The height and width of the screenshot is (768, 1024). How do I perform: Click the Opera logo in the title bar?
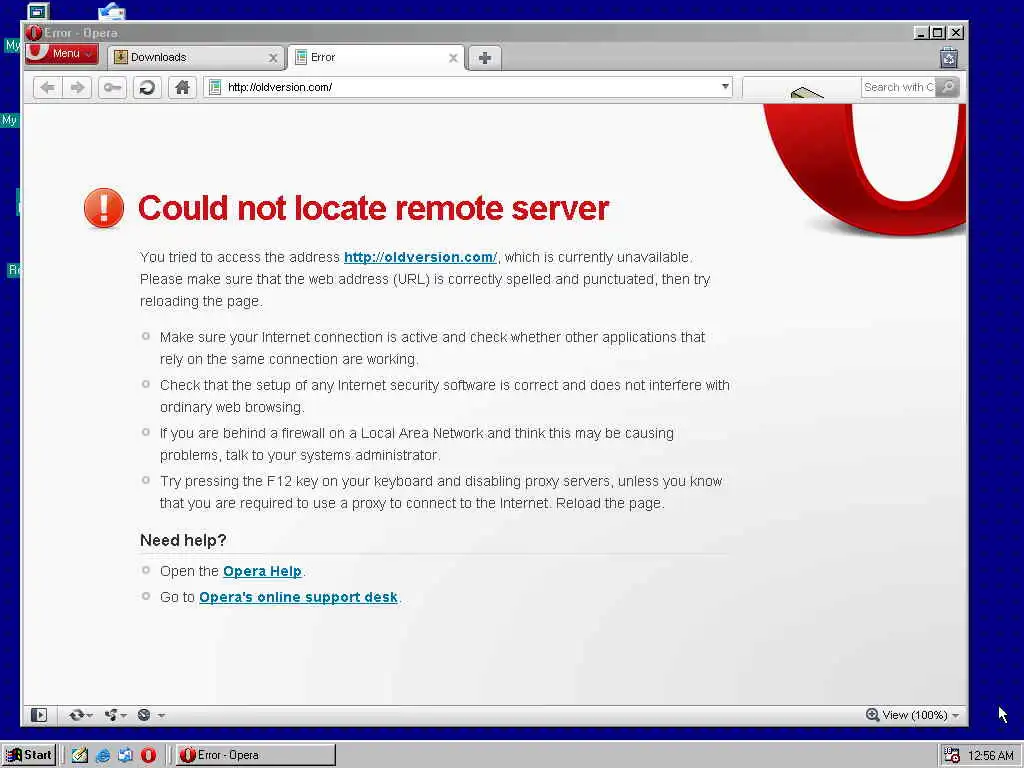click(x=34, y=33)
